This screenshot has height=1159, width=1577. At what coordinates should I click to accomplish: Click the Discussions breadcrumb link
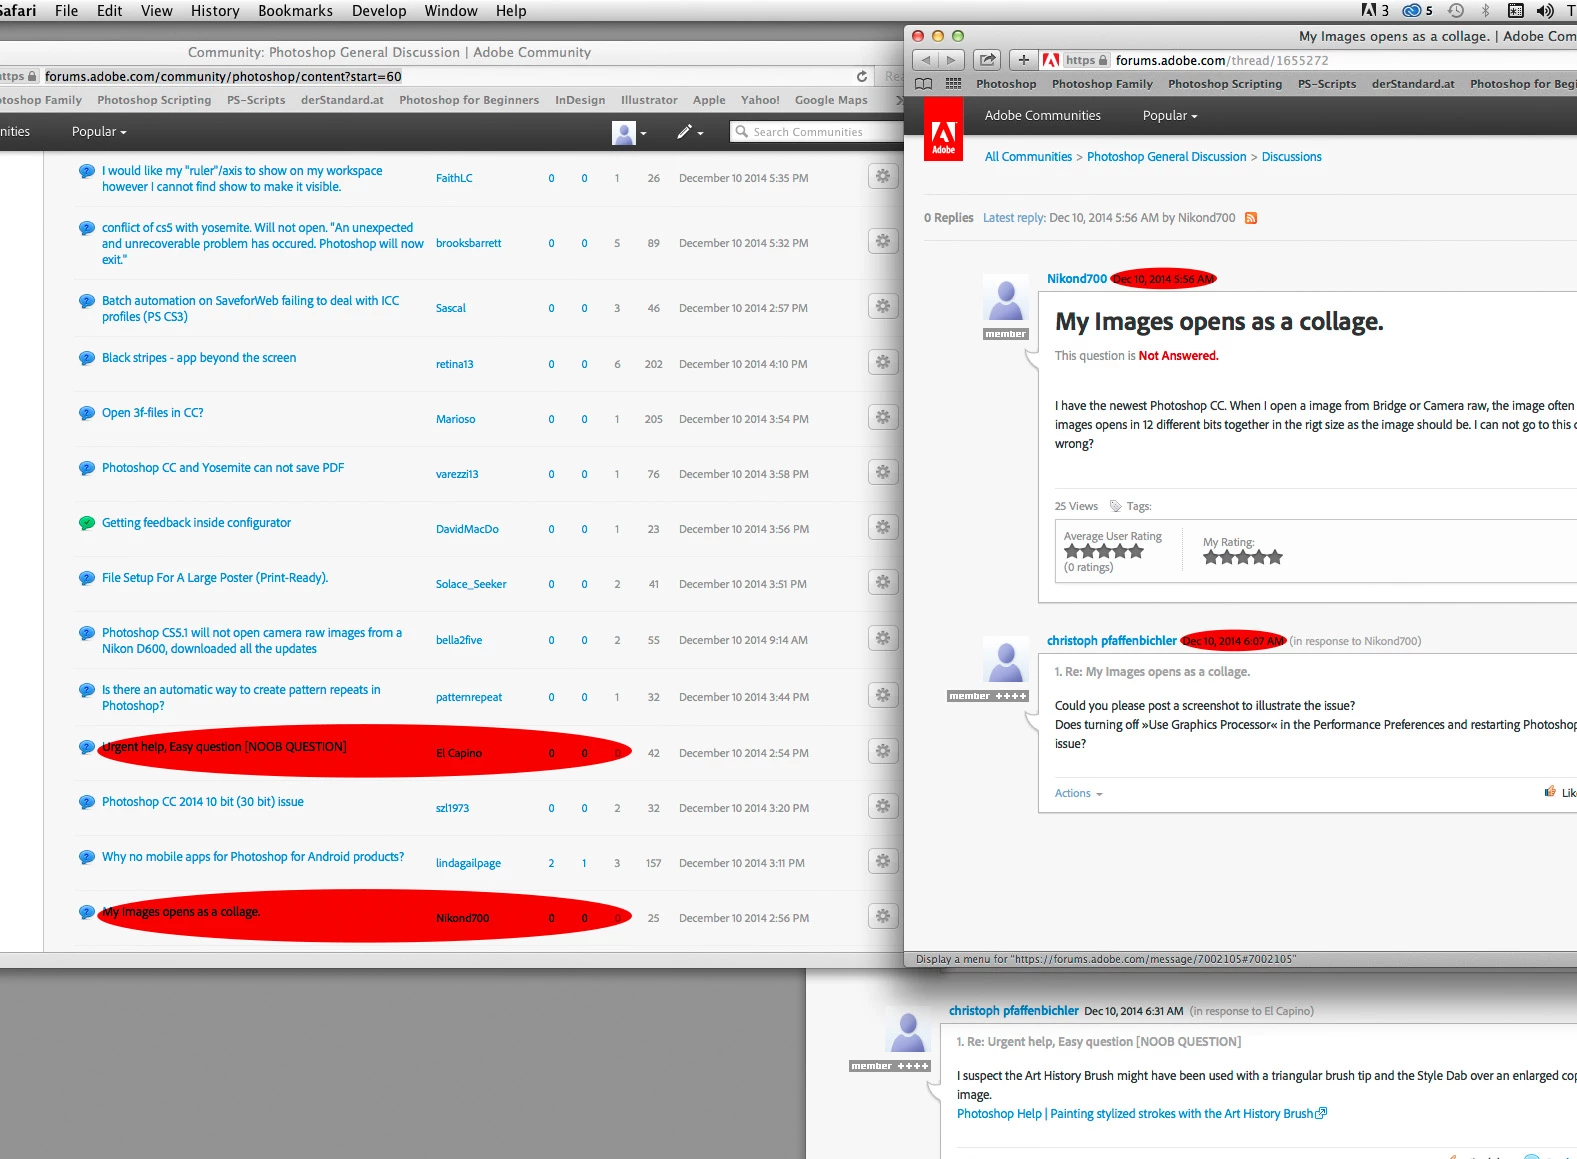[x=1291, y=157]
